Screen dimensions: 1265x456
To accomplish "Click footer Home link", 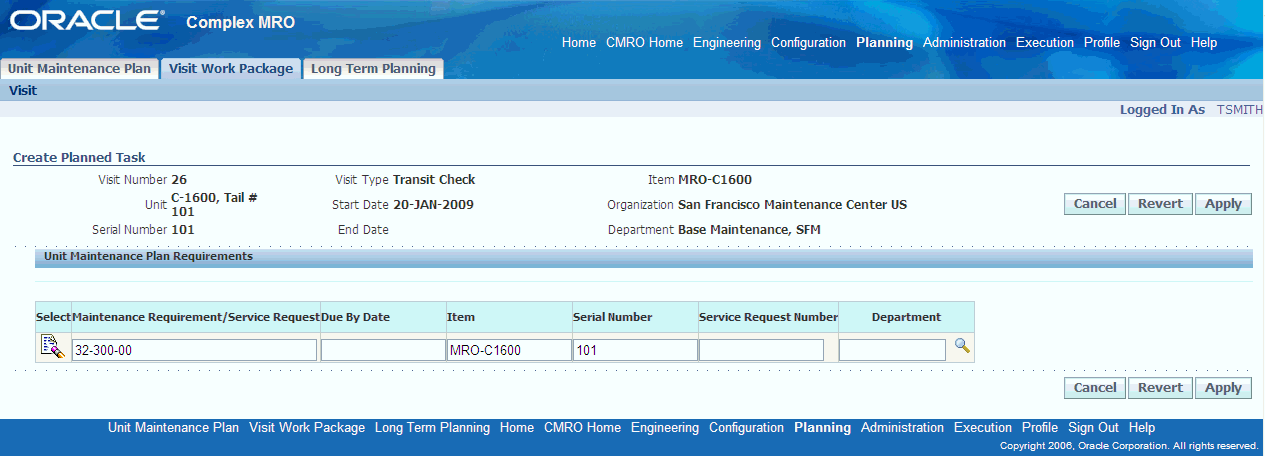I will point(517,427).
